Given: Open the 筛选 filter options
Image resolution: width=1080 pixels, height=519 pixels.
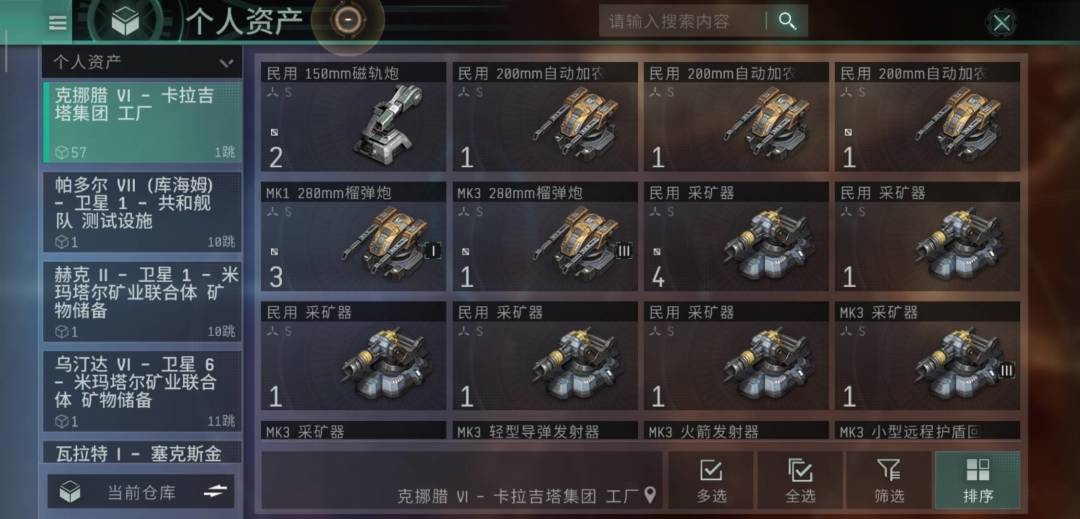Looking at the screenshot, I should click(x=889, y=480).
